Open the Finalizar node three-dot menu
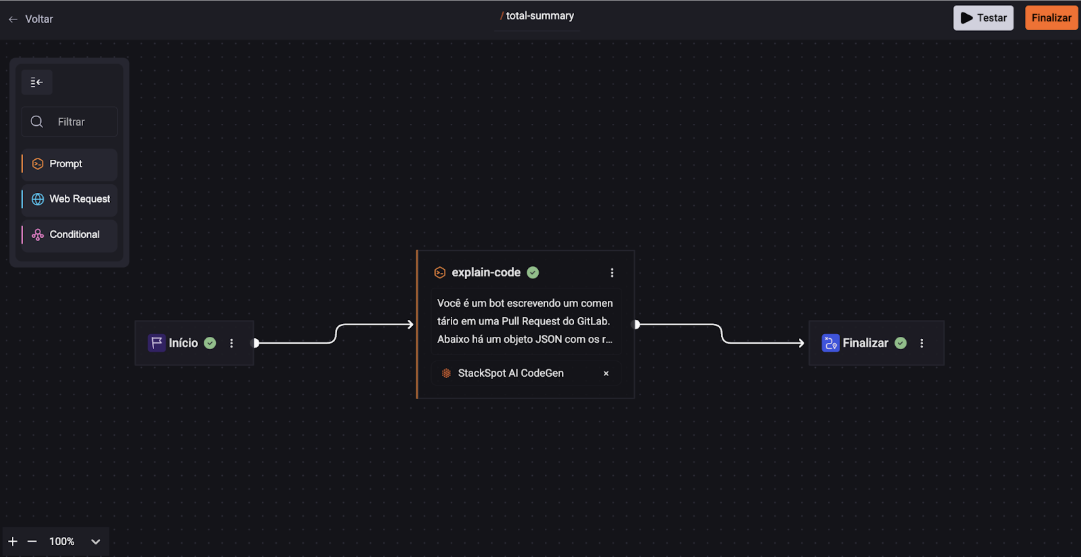The height and width of the screenshot is (557, 1081). pyautogui.click(x=922, y=343)
